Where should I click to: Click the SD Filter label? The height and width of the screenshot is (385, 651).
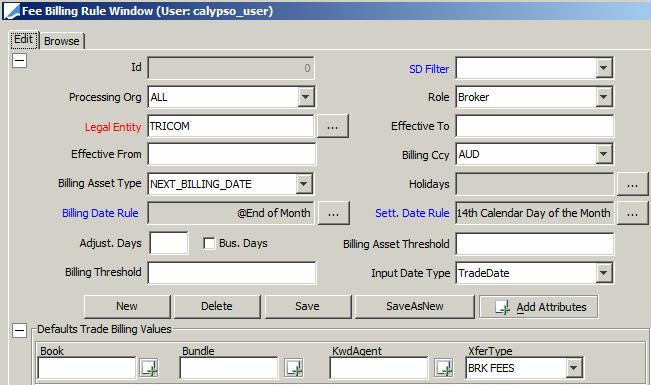(x=429, y=69)
